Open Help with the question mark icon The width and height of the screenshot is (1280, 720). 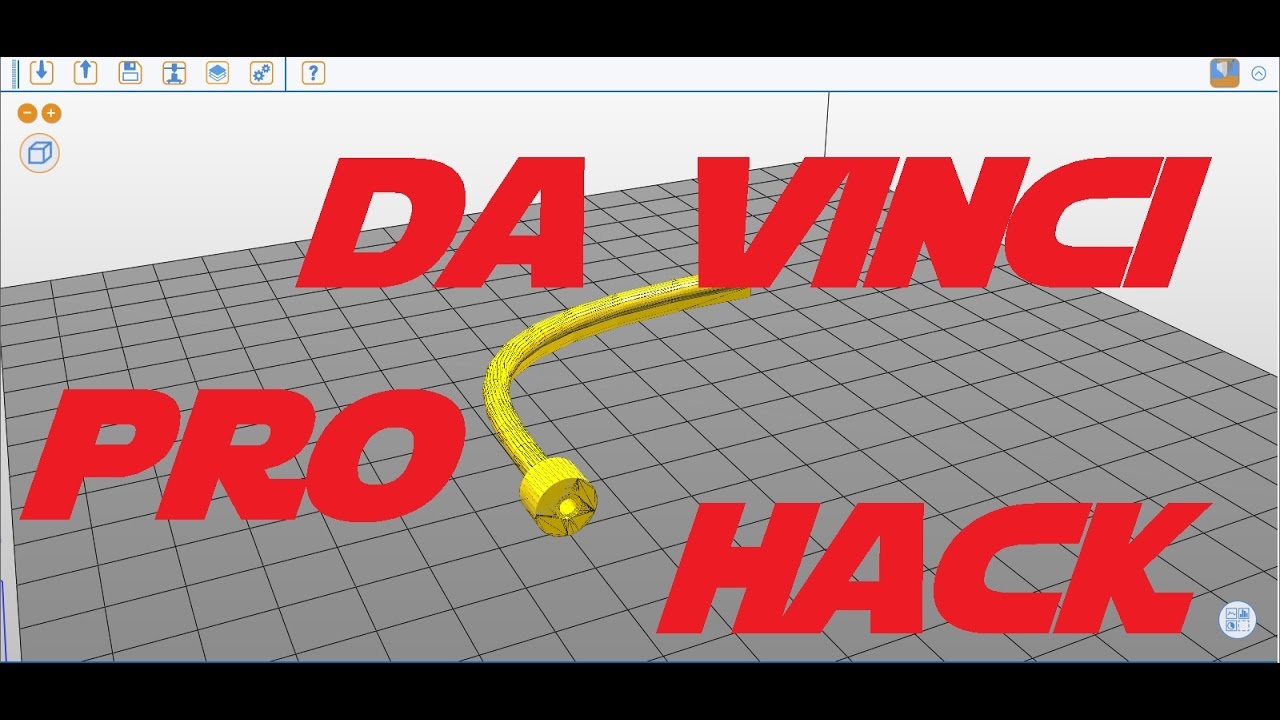pyautogui.click(x=313, y=73)
